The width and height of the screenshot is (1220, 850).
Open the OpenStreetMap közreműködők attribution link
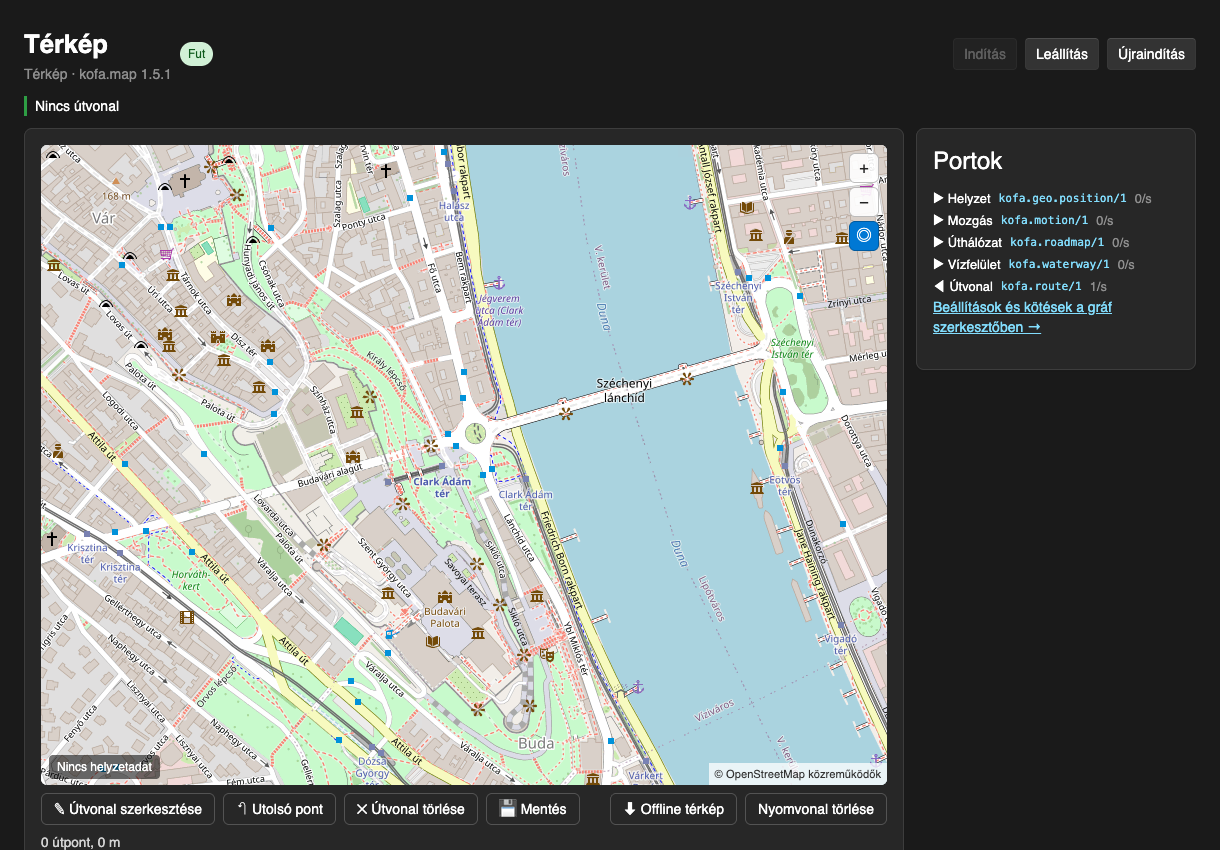pos(804,774)
